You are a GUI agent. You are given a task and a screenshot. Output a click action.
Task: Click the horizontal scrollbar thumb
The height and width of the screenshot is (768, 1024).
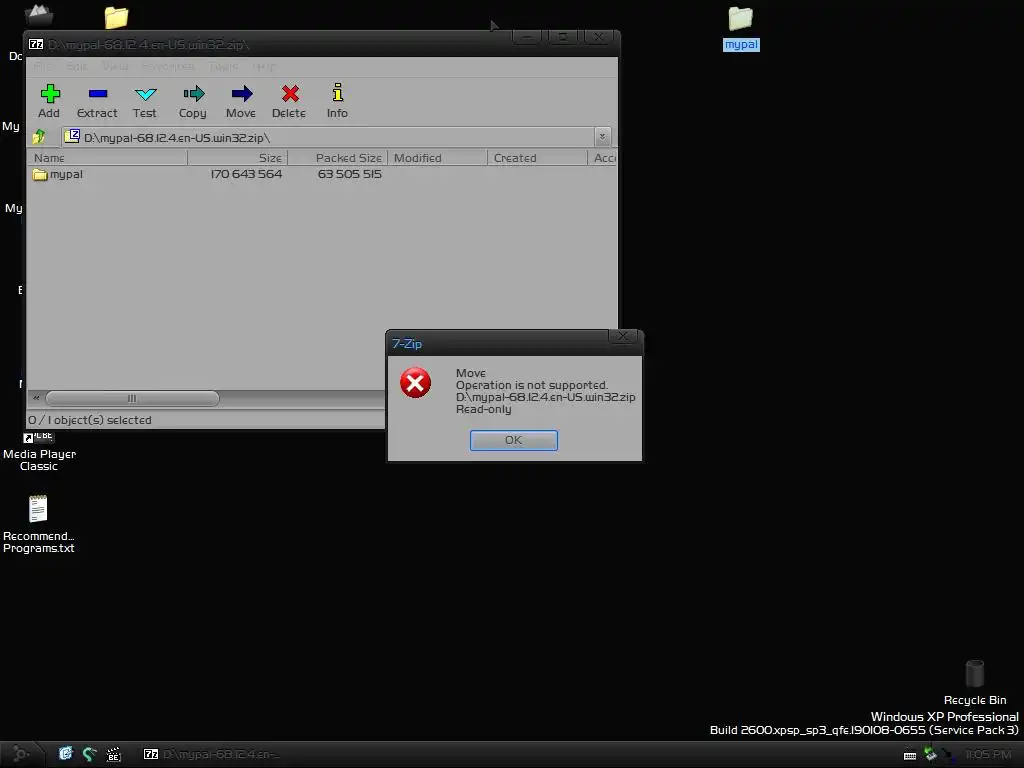(x=133, y=398)
